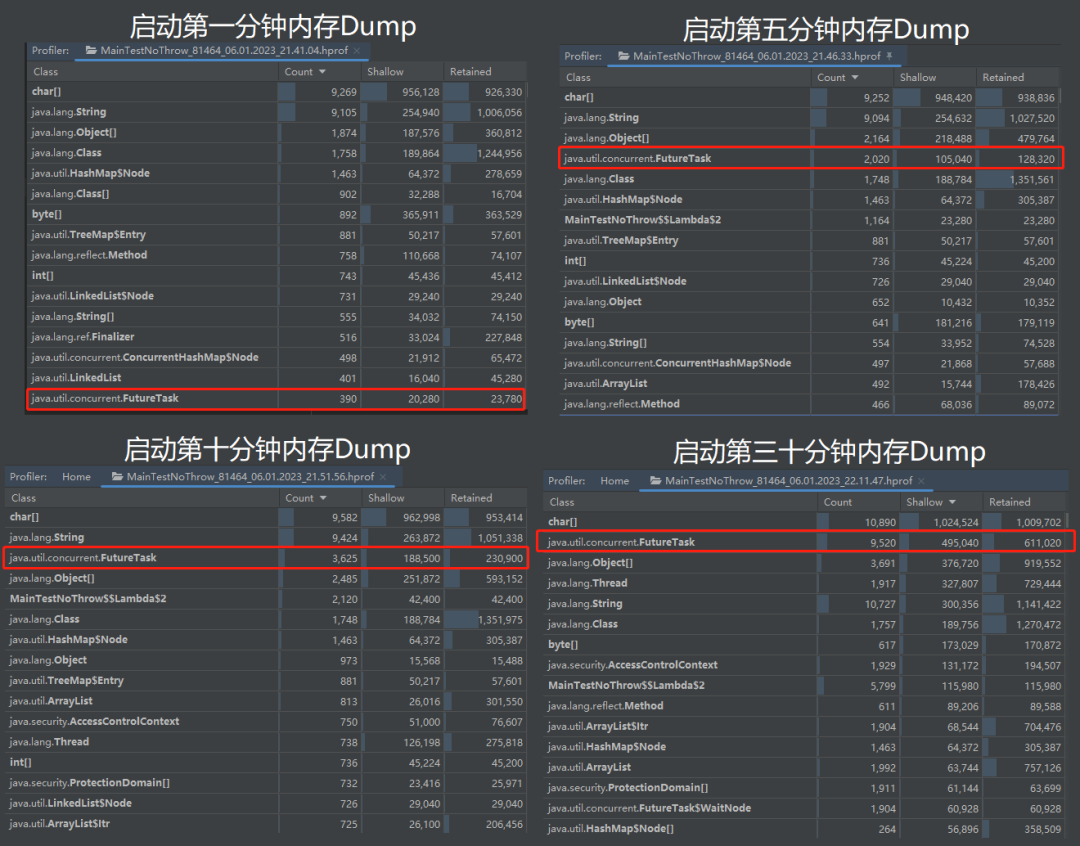
Task: Select java.util.ArrayList$Itr row with count 725
Action: [266, 824]
